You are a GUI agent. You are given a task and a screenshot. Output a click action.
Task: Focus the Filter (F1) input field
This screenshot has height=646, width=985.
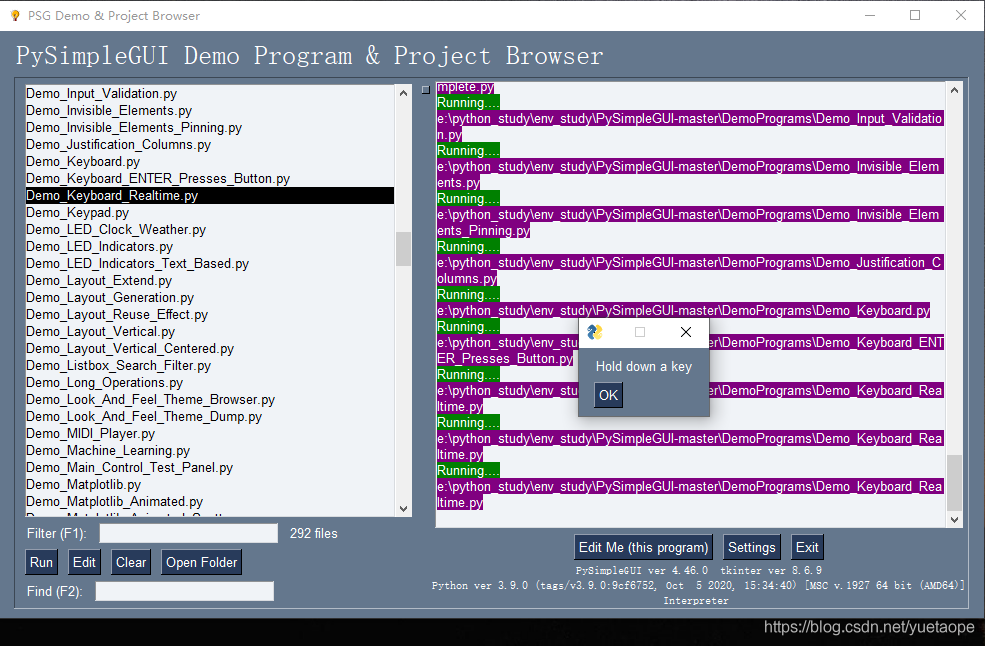click(188, 534)
